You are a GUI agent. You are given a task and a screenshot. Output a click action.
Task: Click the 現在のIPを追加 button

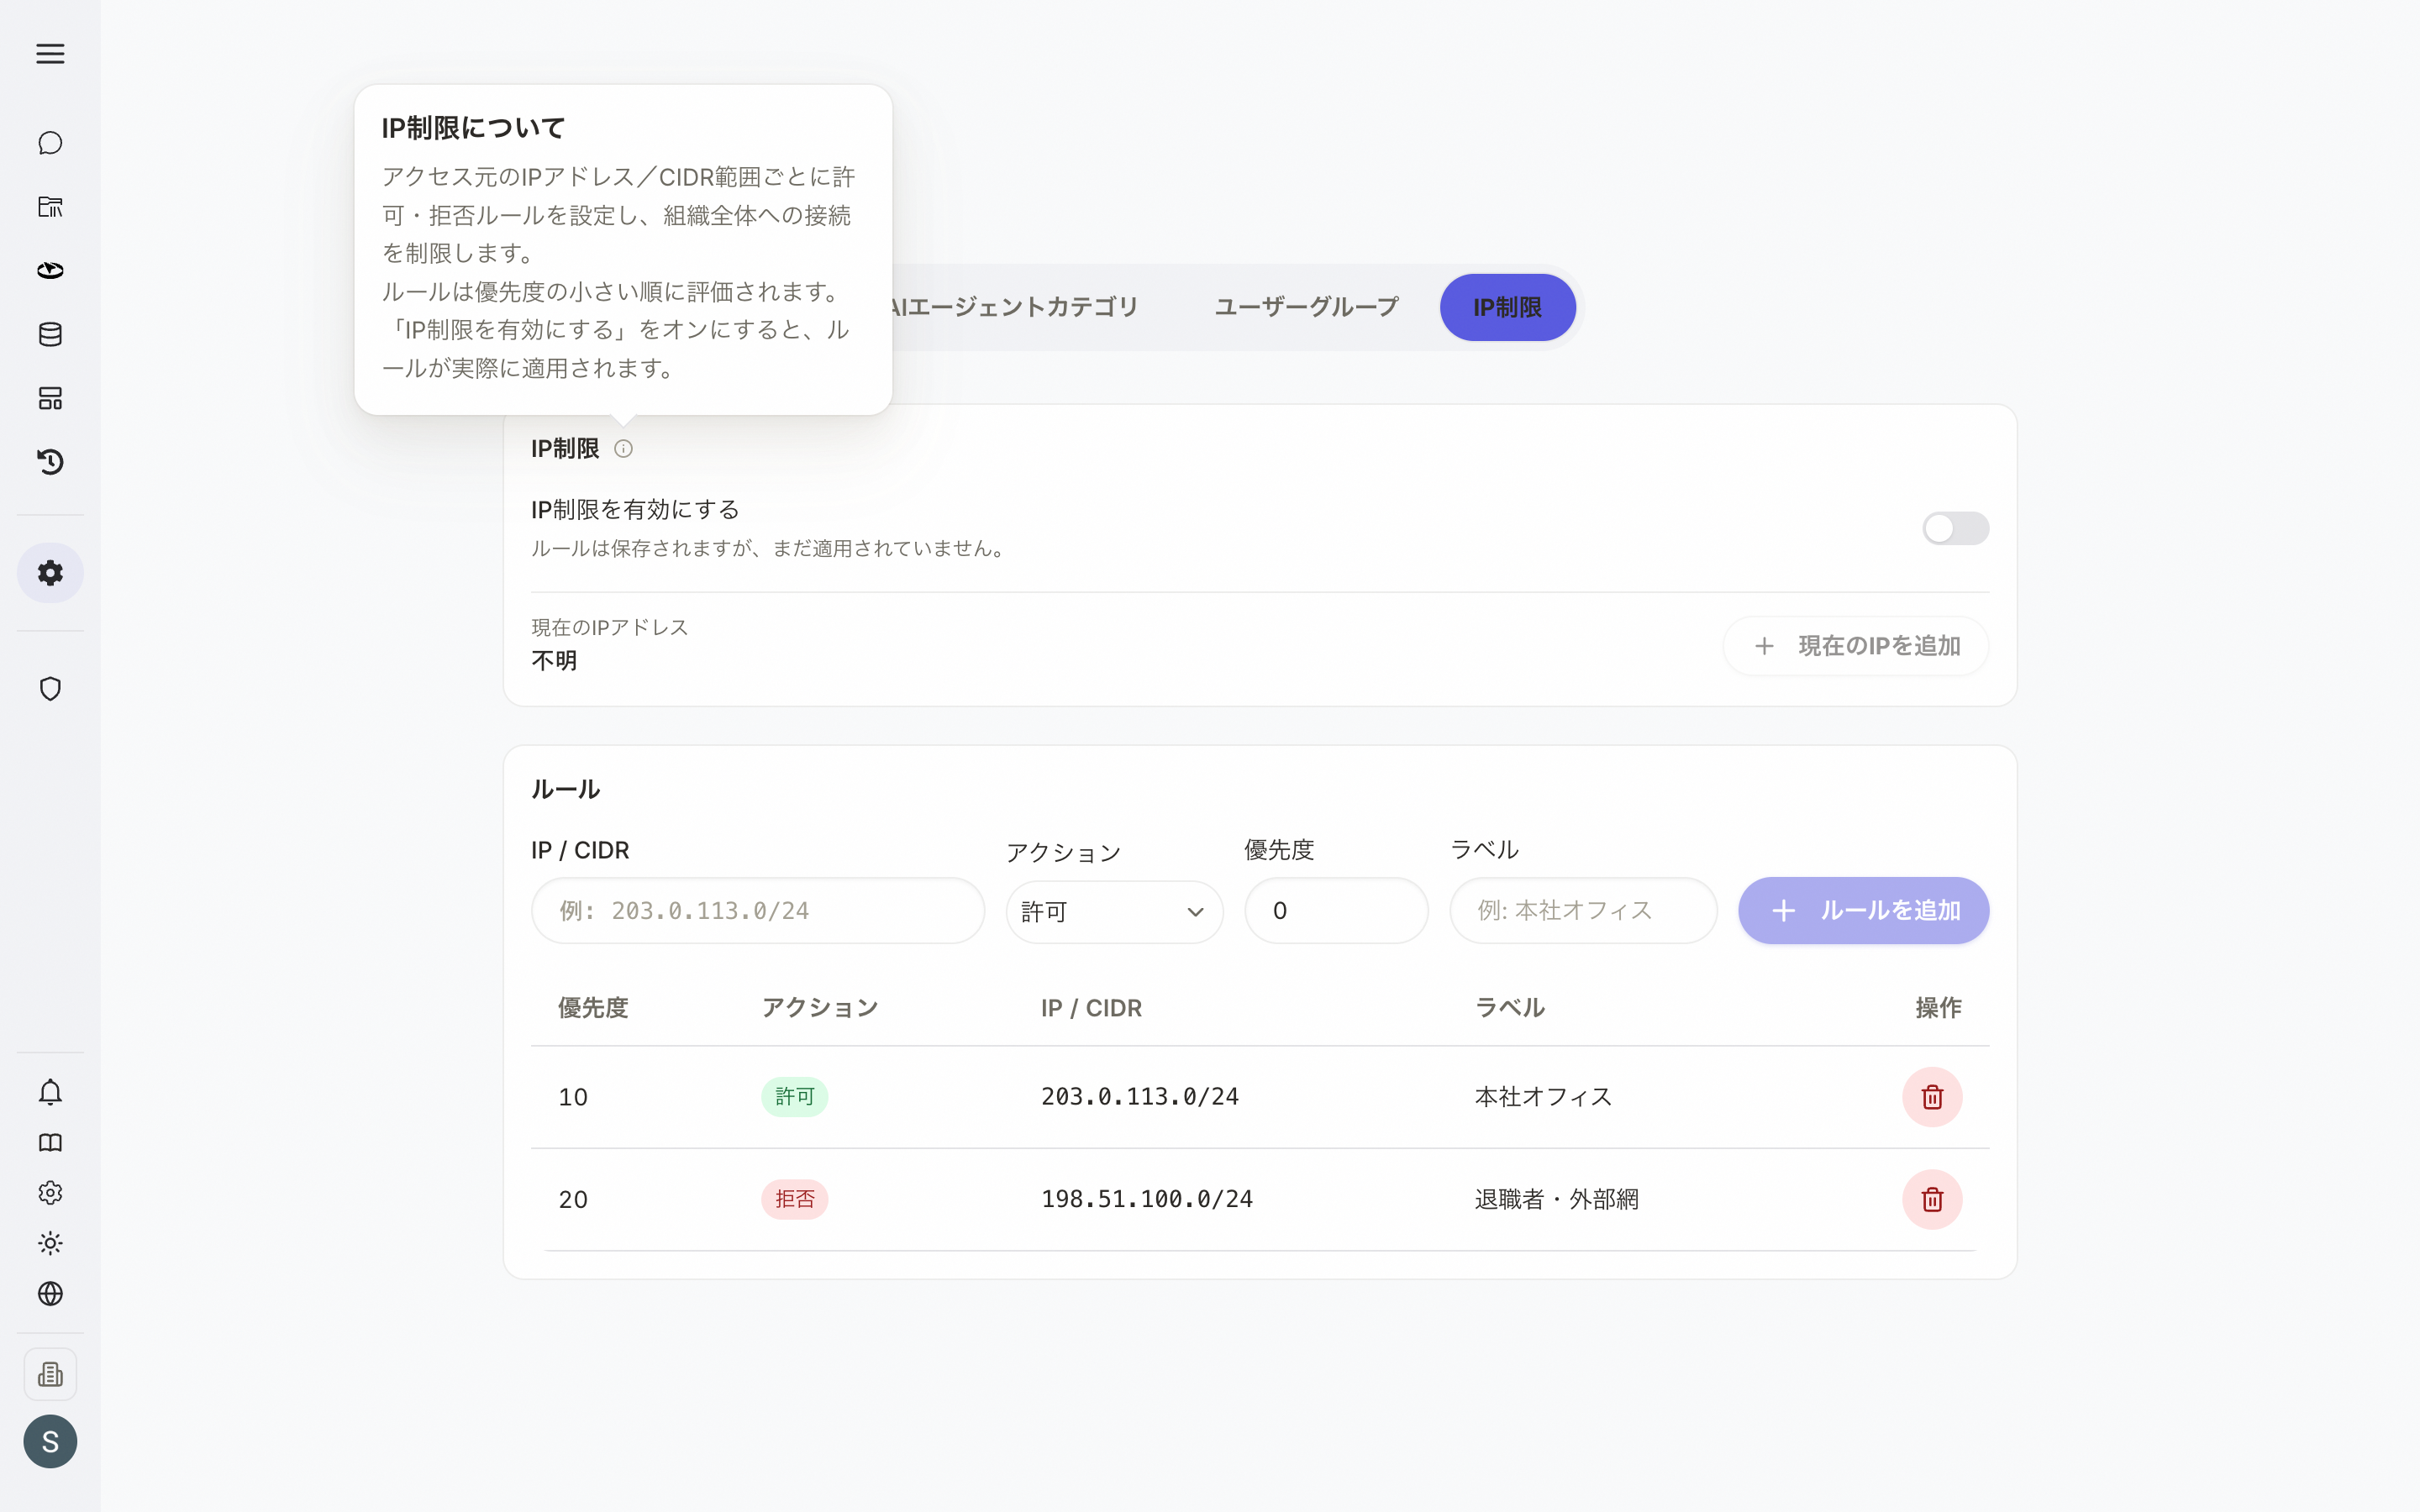pyautogui.click(x=1855, y=646)
